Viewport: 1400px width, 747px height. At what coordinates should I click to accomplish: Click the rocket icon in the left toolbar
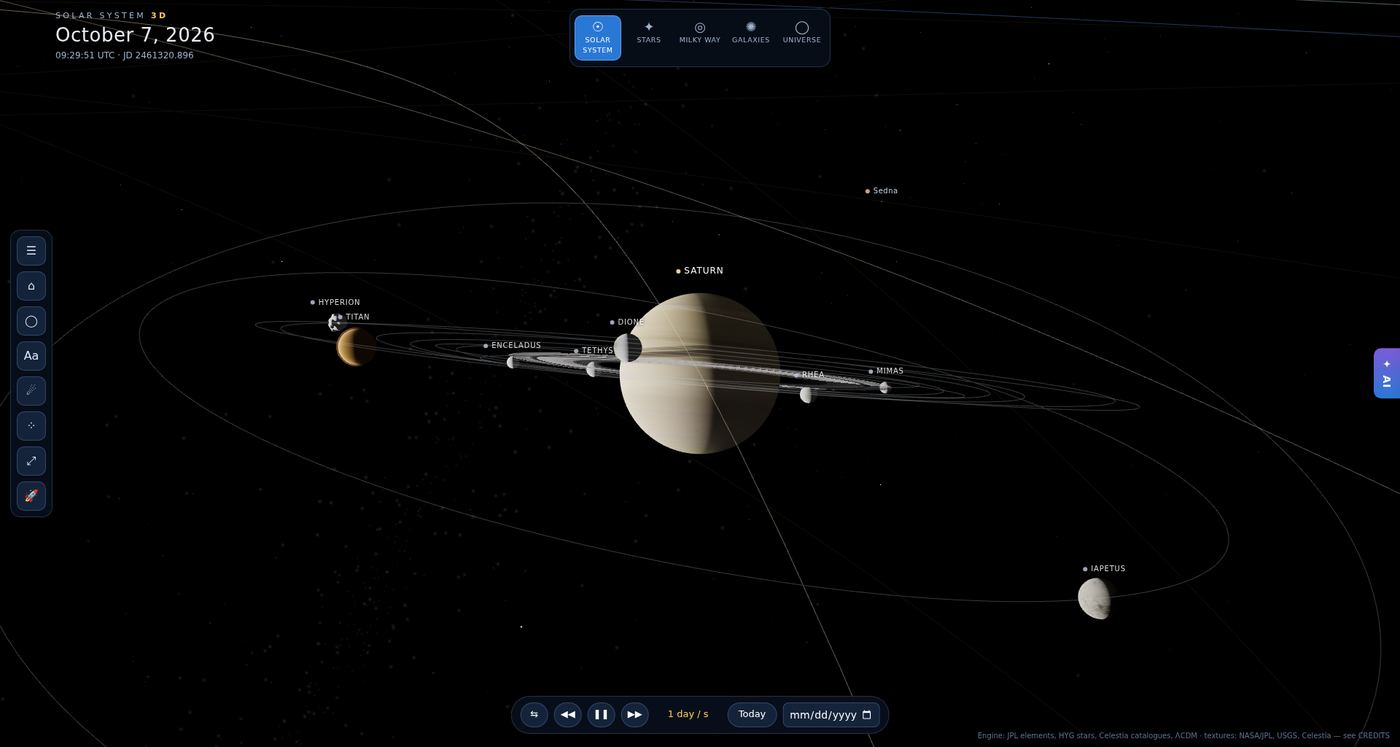point(31,496)
